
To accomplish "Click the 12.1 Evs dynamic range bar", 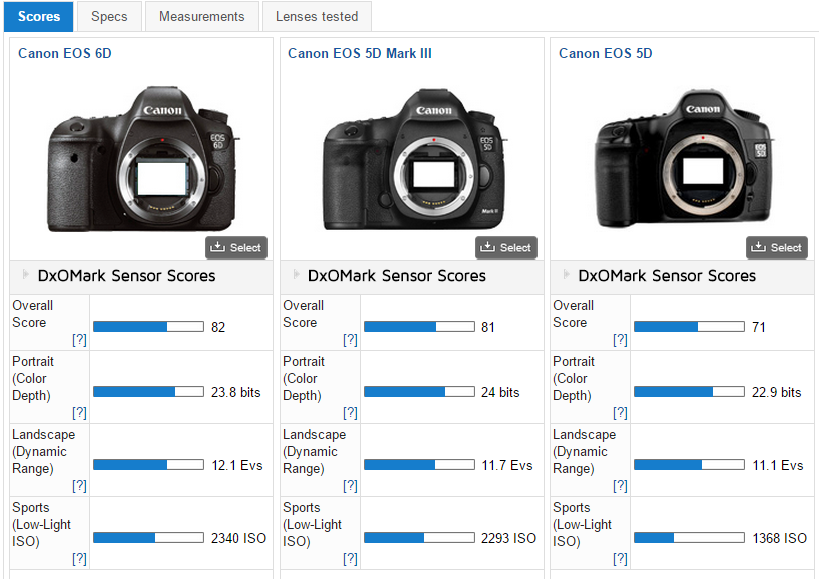I will point(148,465).
